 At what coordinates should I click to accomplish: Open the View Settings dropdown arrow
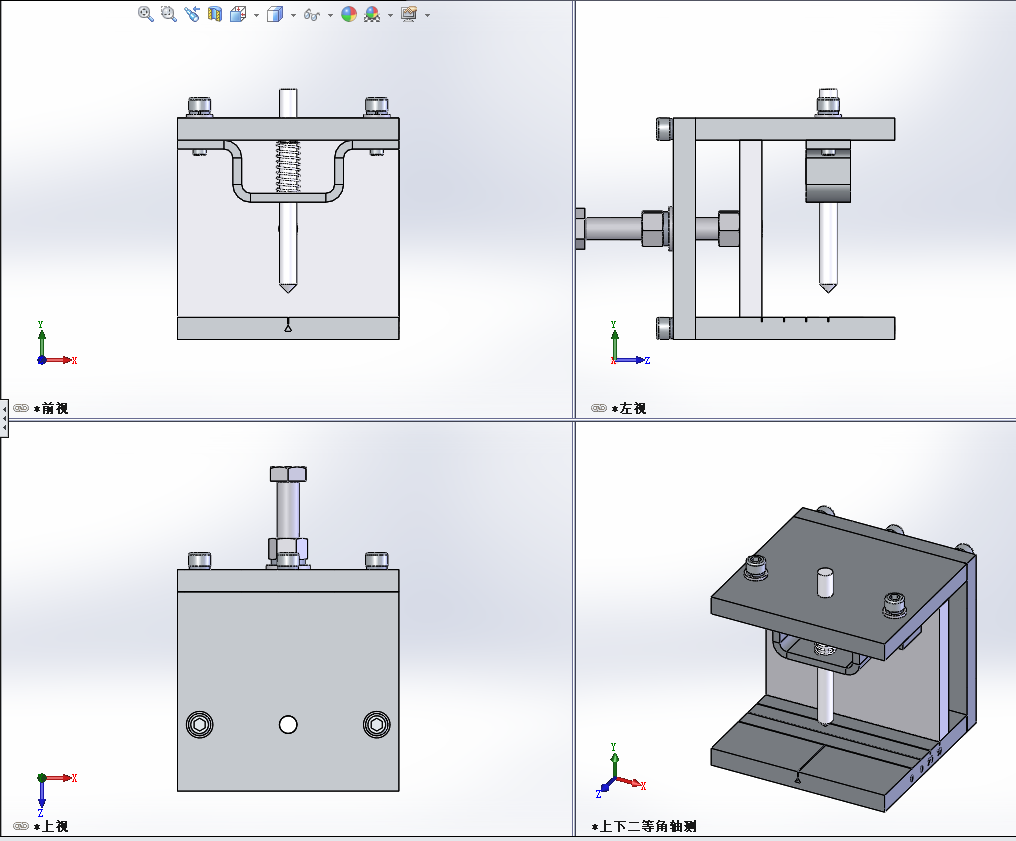click(428, 15)
